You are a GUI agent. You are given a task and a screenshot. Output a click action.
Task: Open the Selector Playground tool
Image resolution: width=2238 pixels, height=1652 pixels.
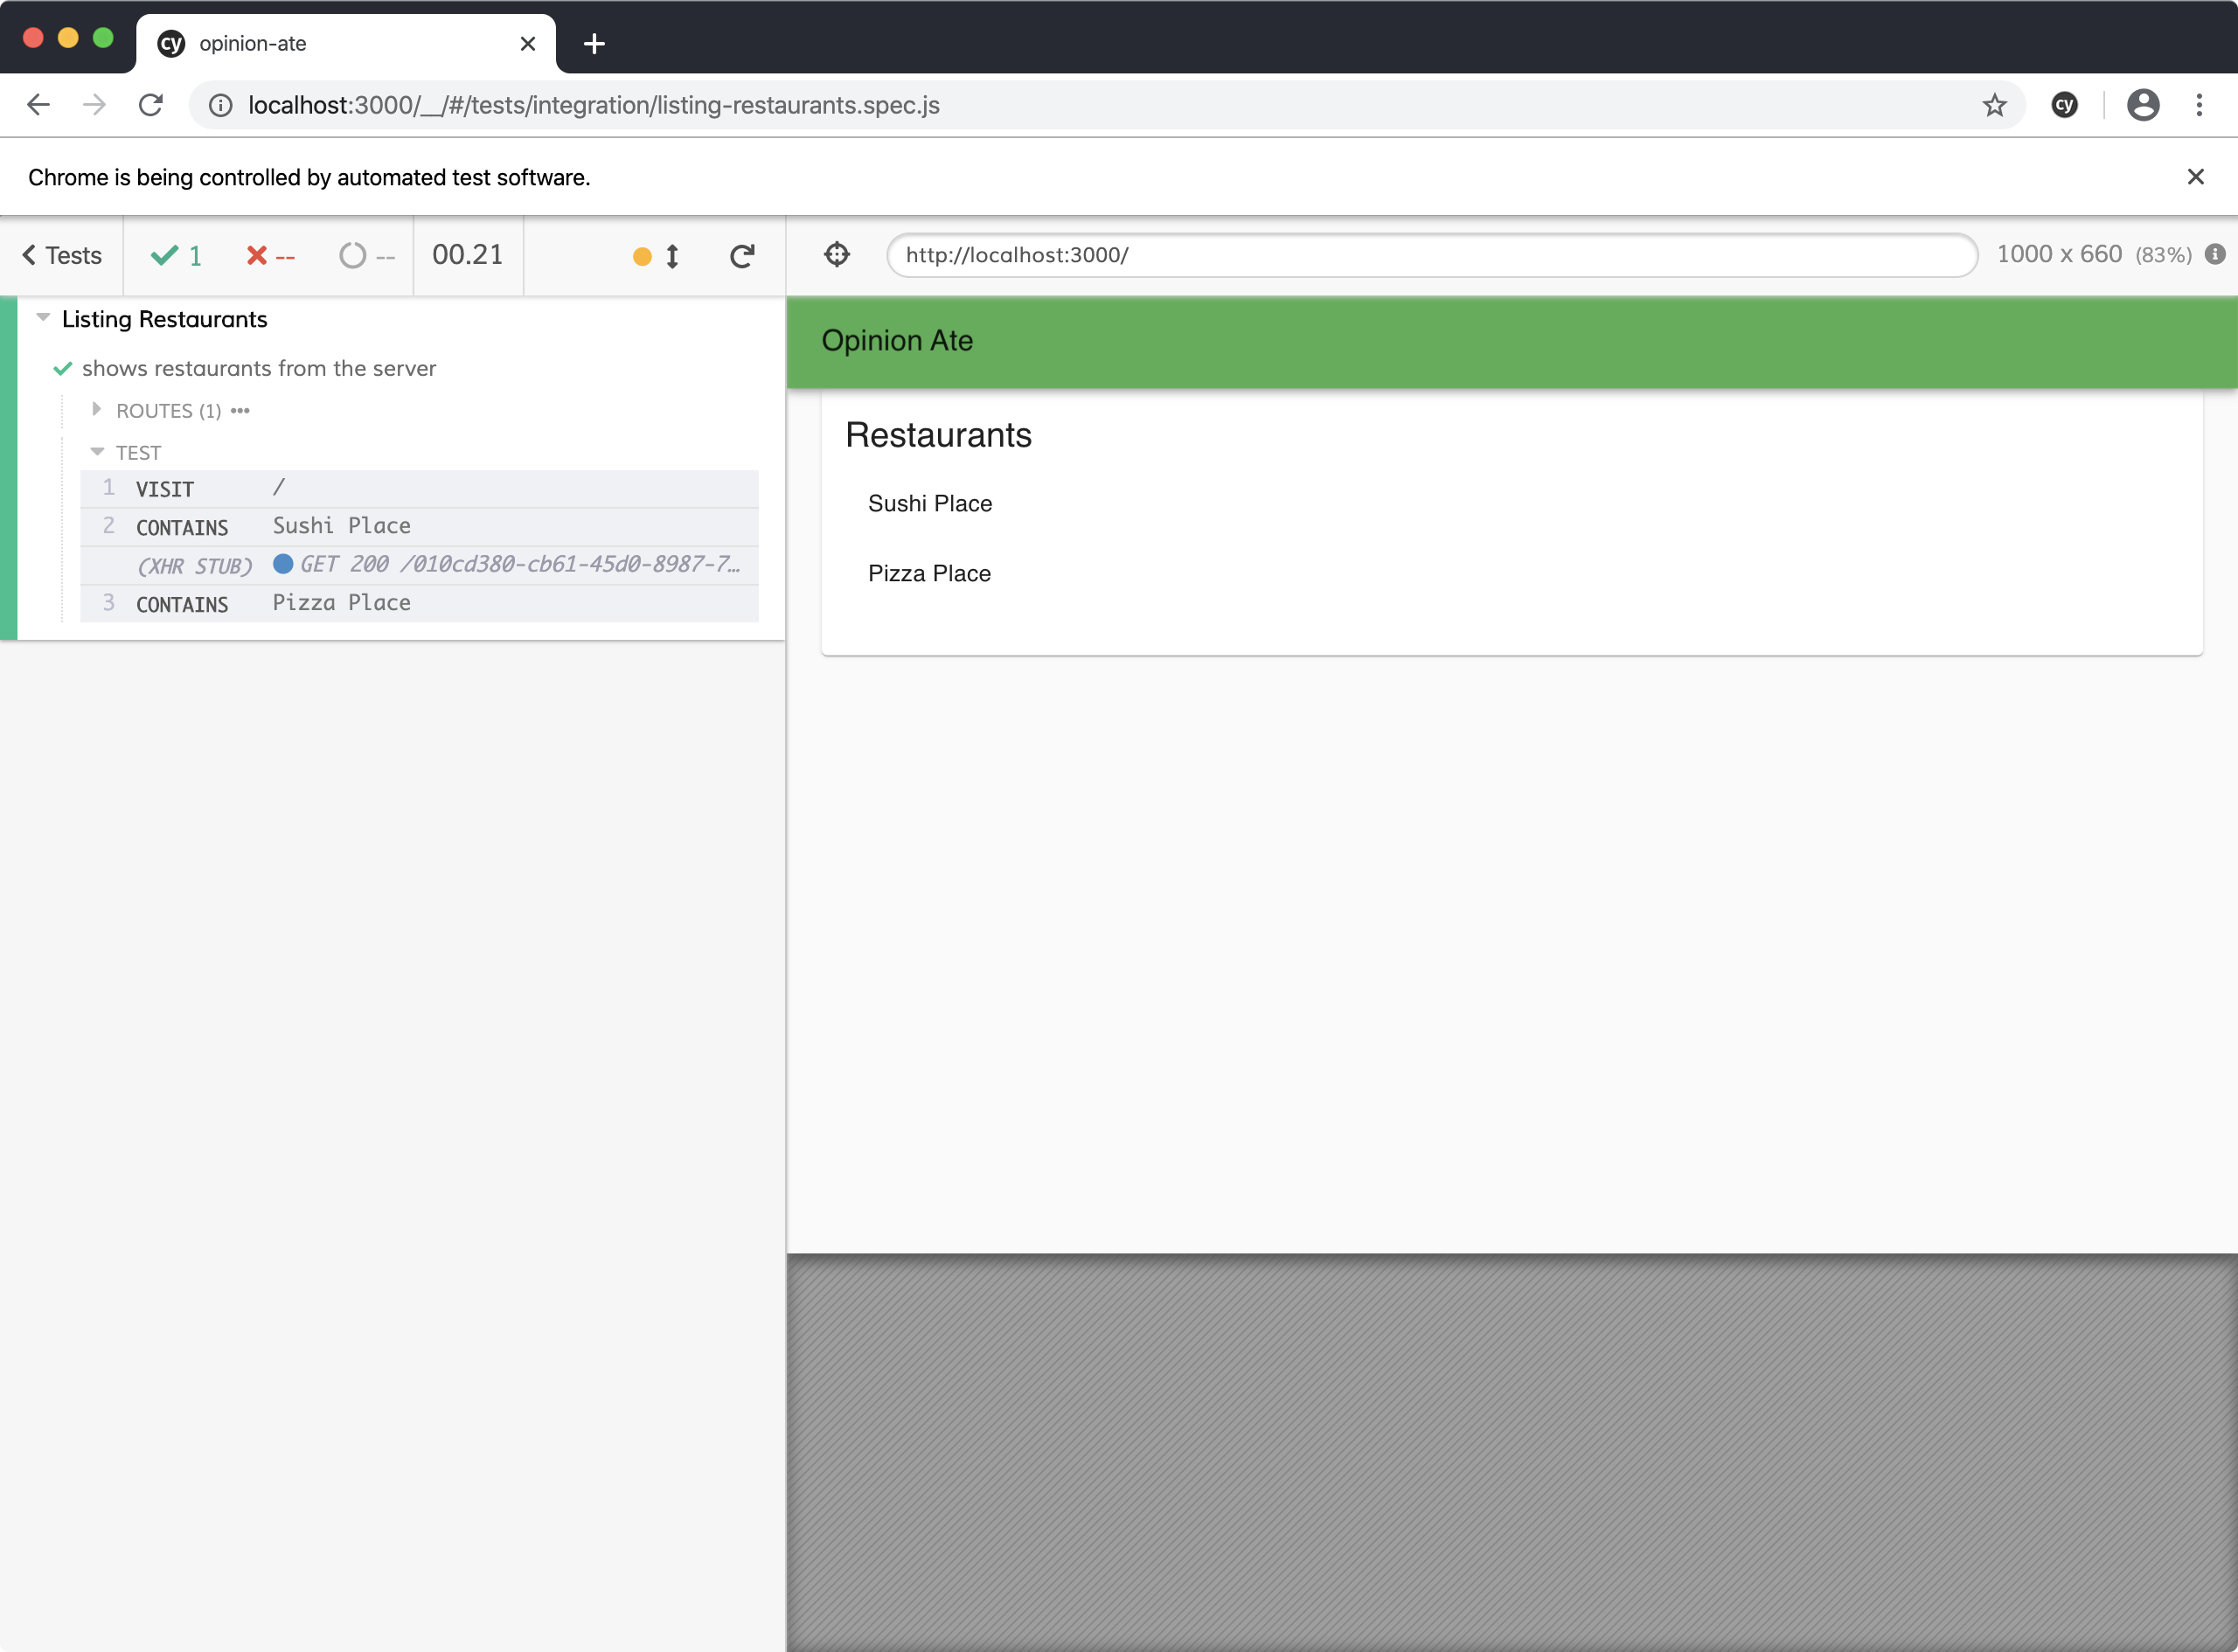[836, 255]
